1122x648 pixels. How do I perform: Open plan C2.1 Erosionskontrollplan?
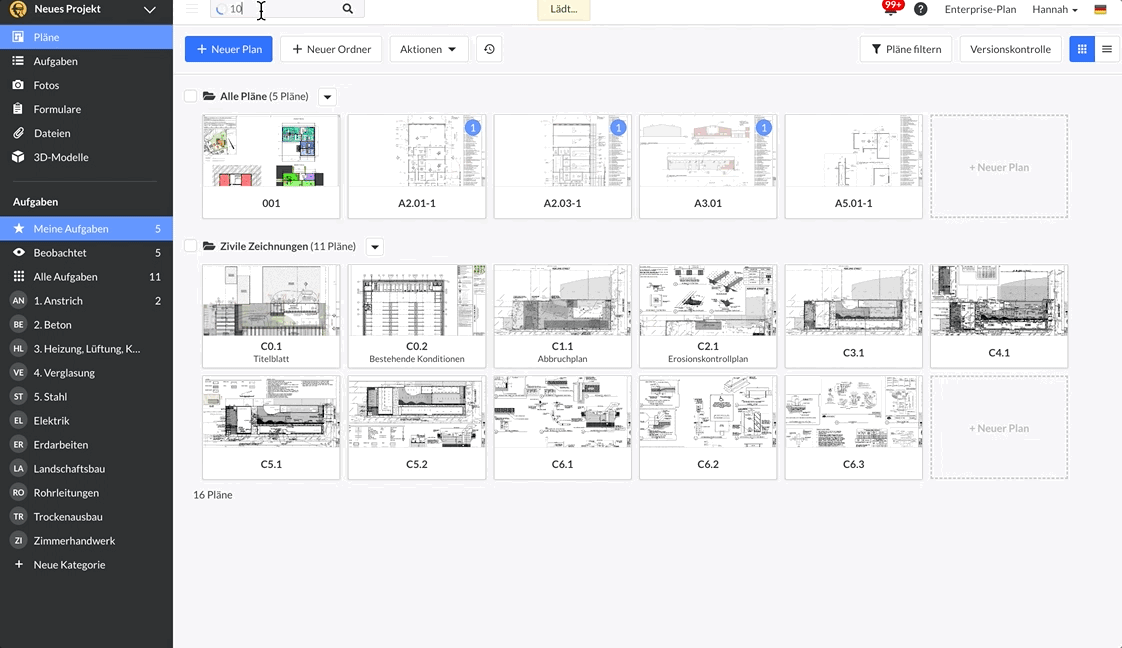[x=708, y=316]
